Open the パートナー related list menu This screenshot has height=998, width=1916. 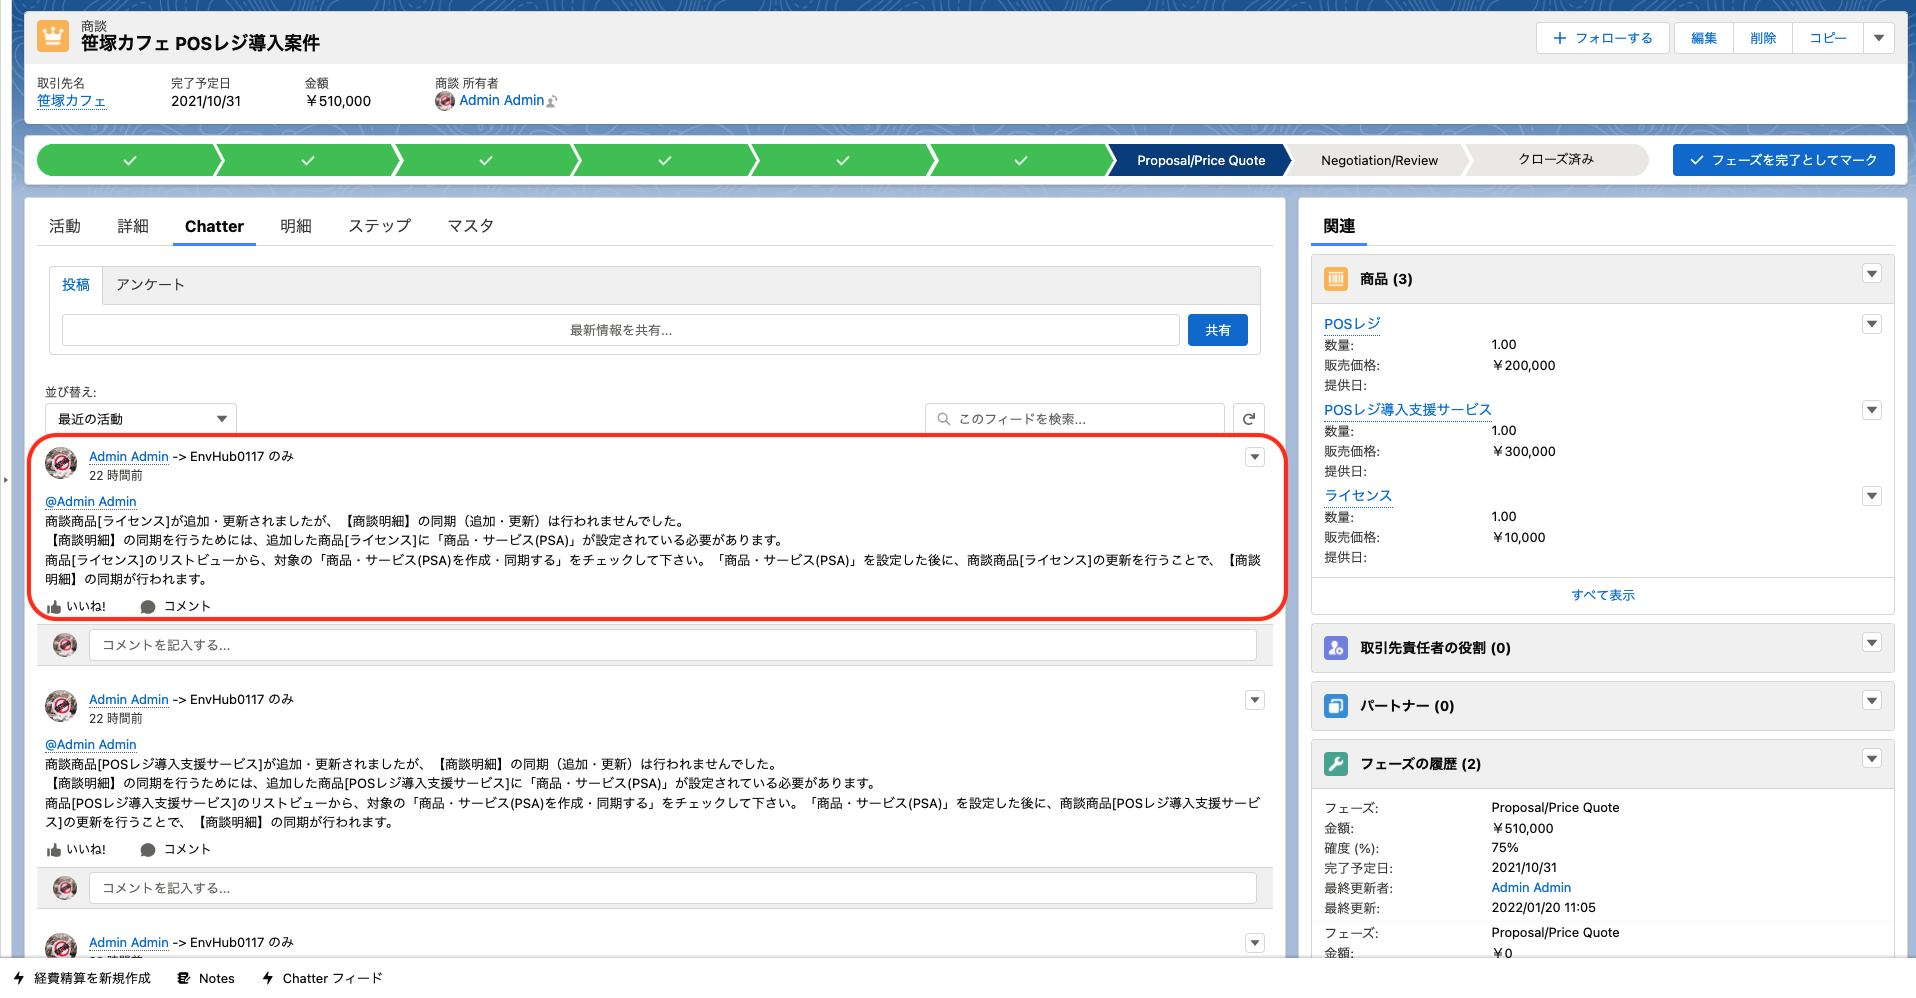1872,701
